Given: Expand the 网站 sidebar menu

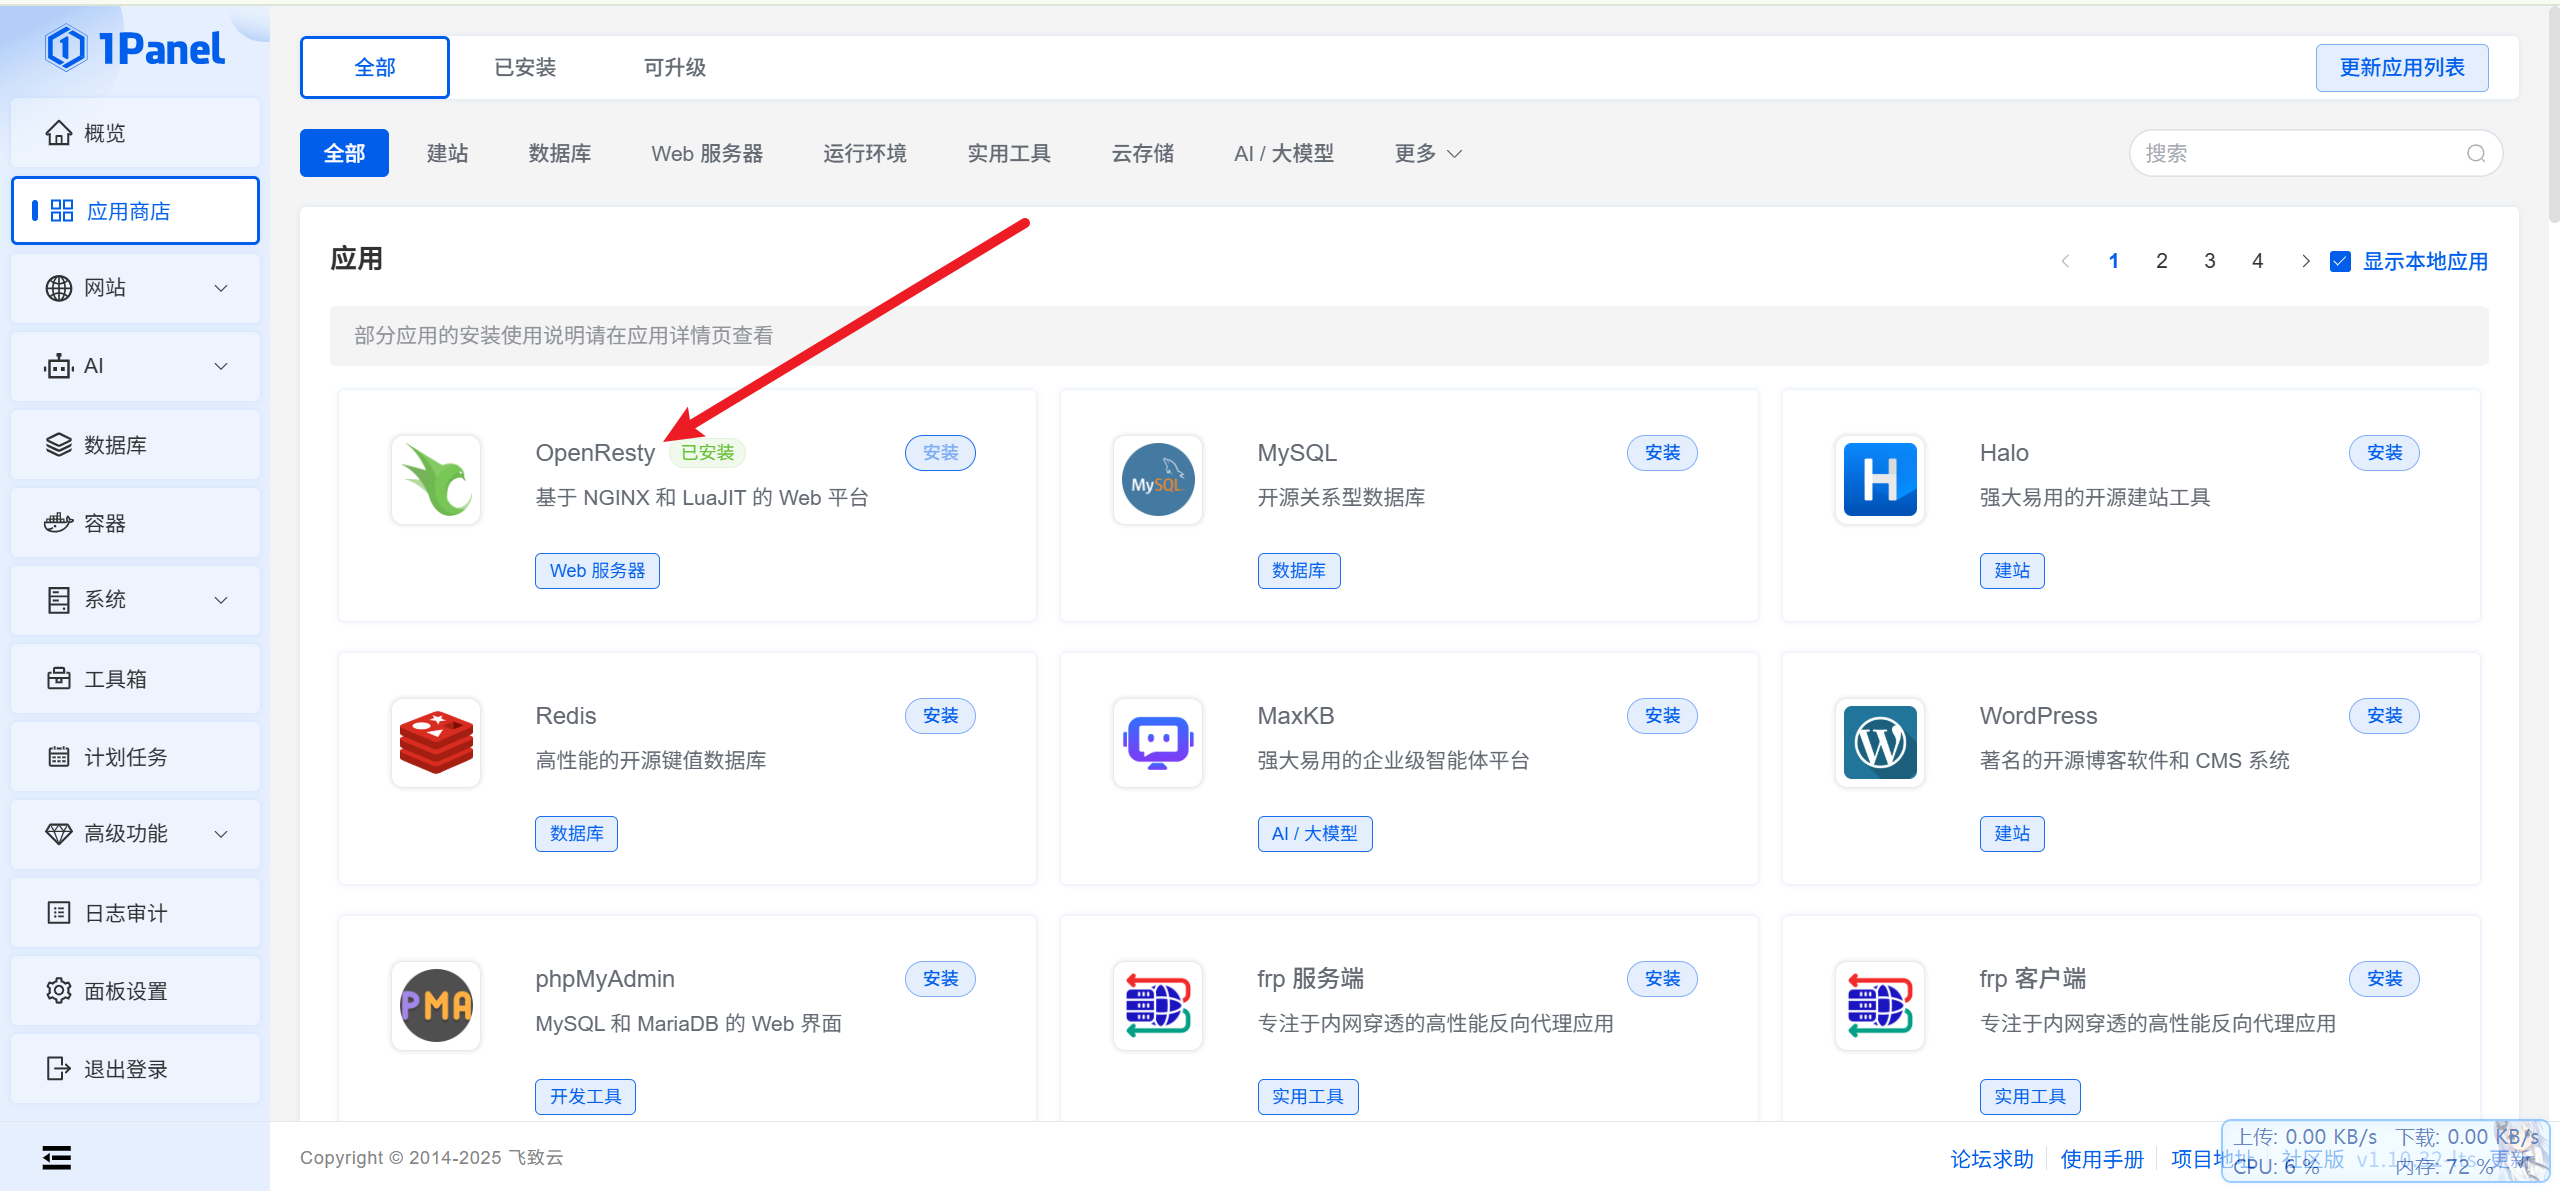Looking at the screenshot, I should [135, 289].
